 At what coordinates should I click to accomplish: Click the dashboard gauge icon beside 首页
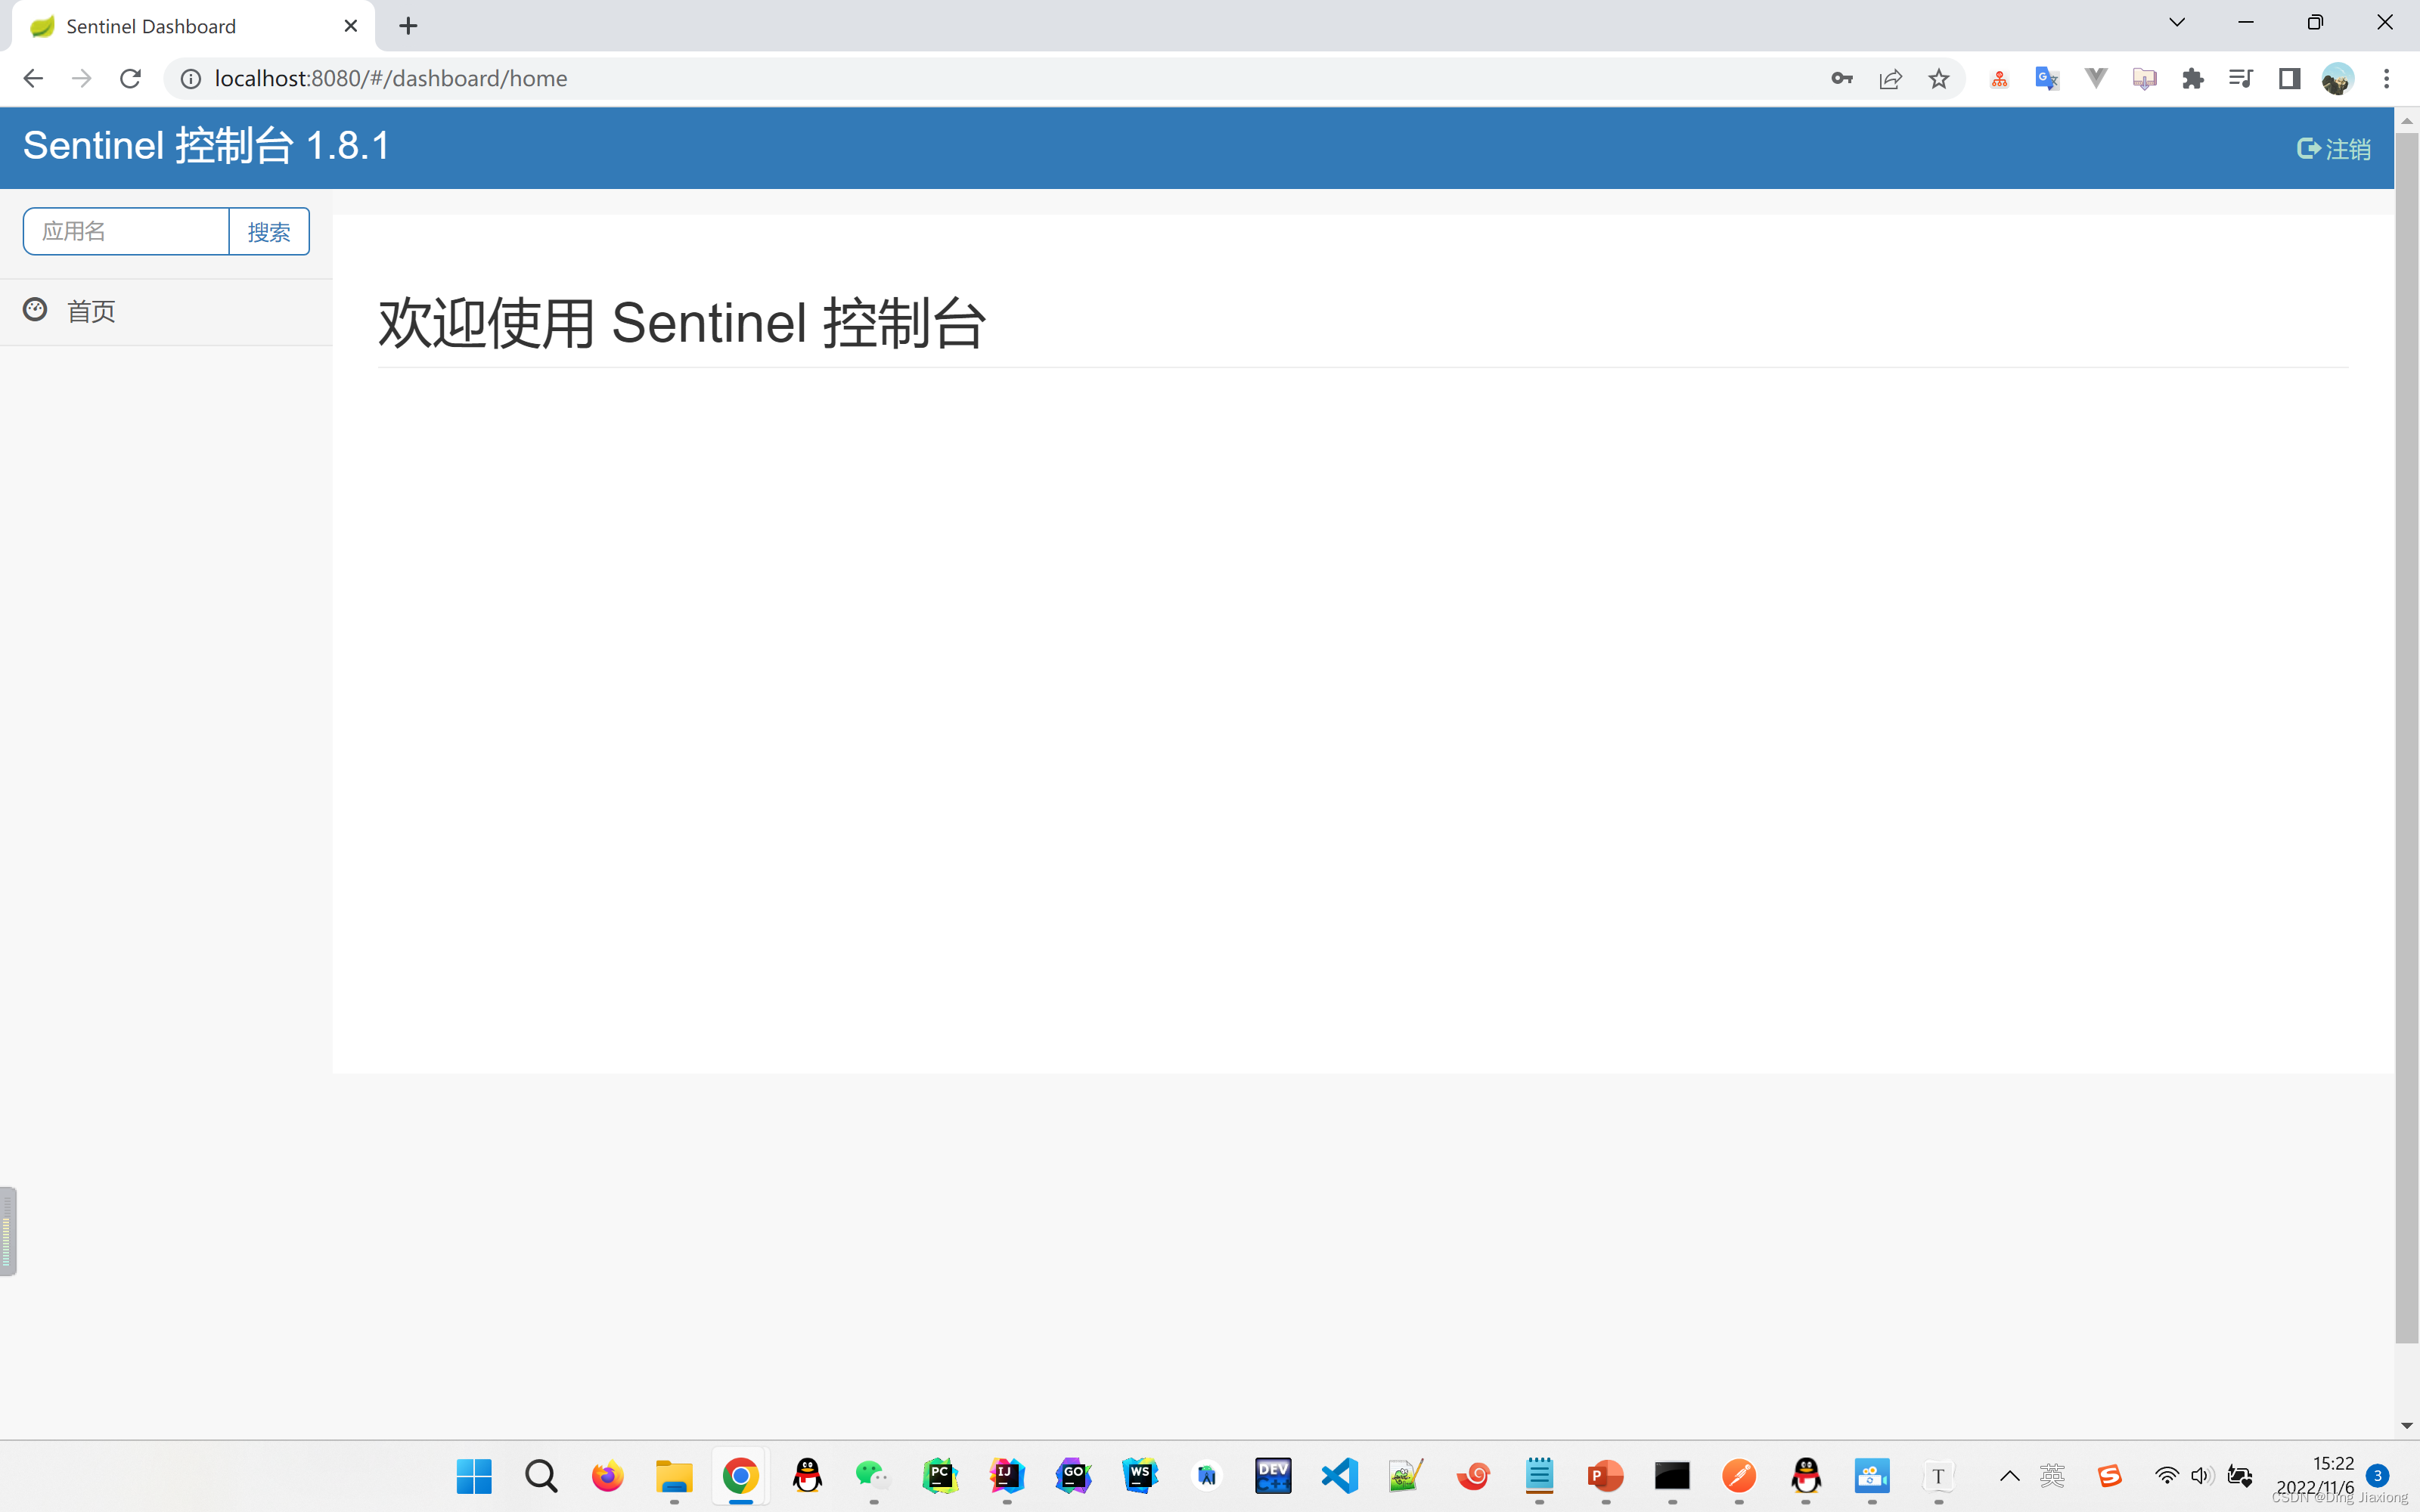tap(35, 310)
